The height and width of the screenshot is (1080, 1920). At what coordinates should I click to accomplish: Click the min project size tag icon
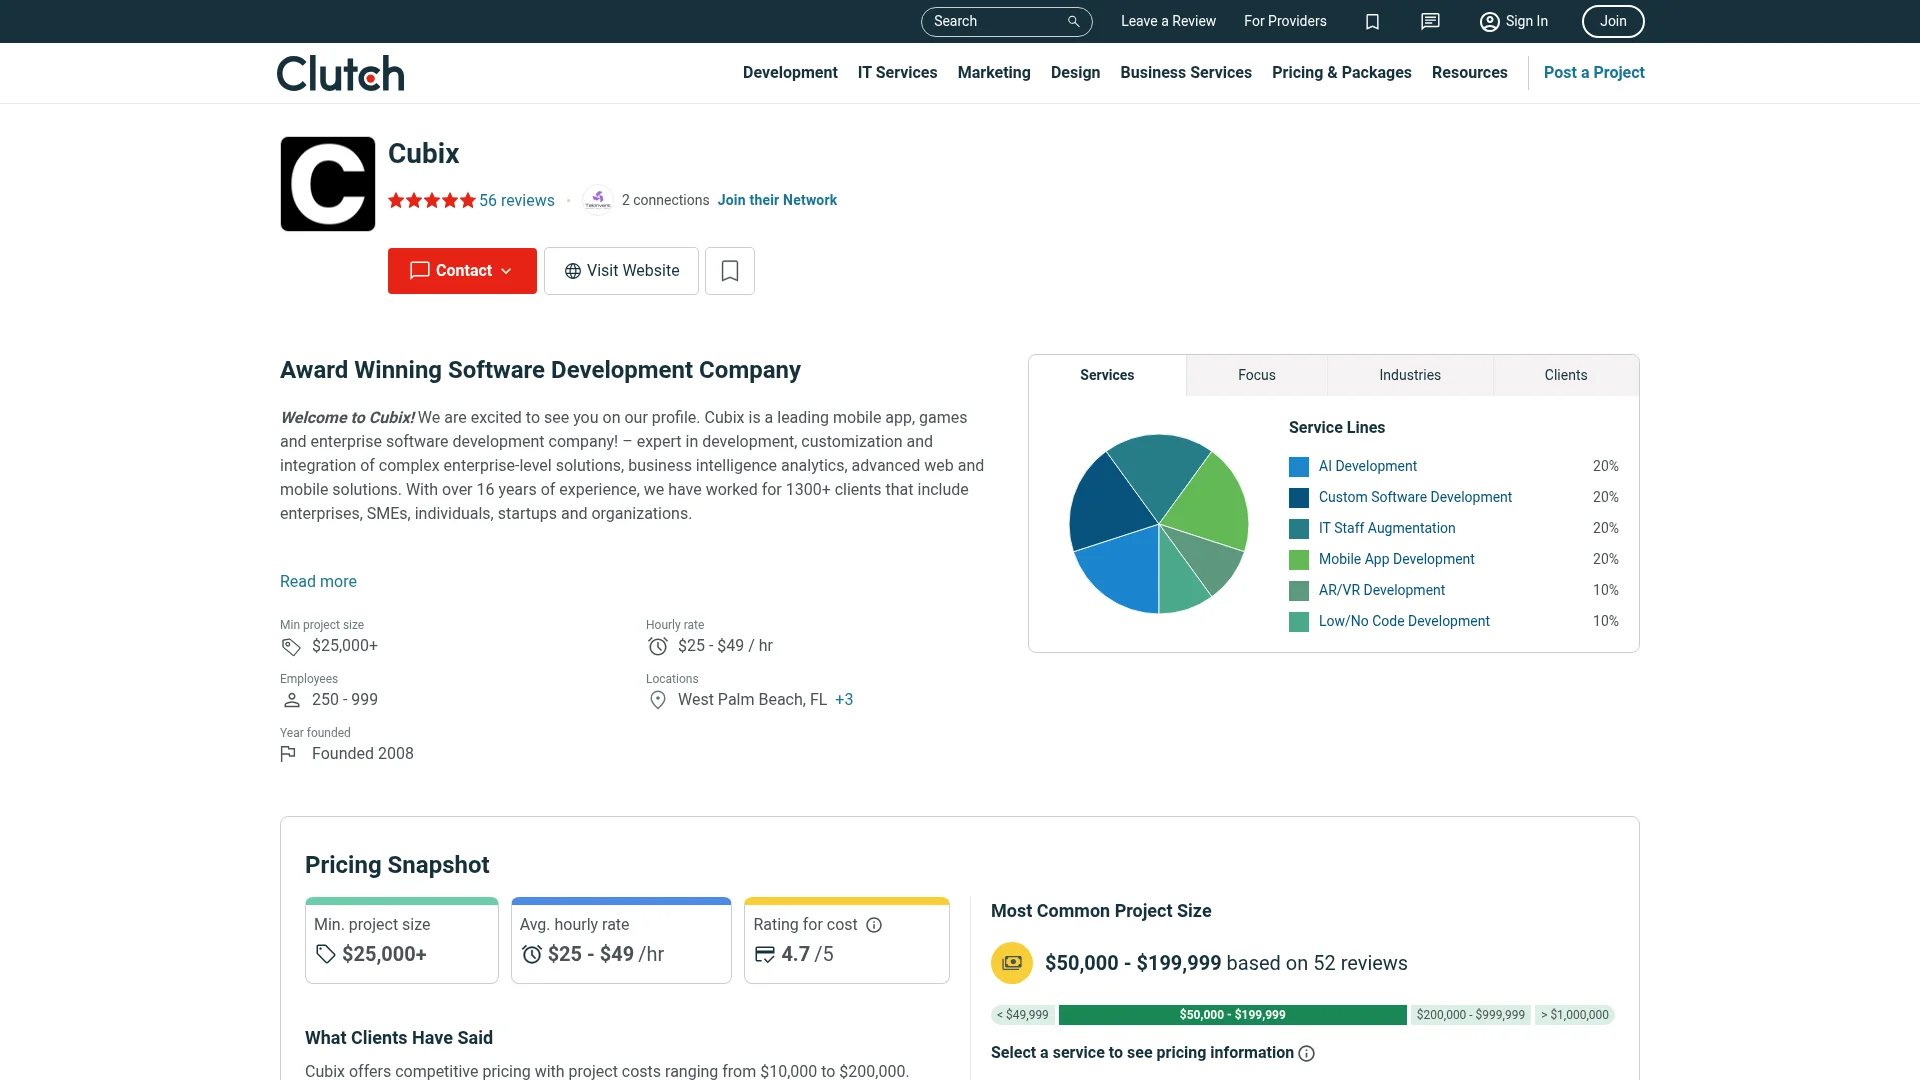coord(291,647)
